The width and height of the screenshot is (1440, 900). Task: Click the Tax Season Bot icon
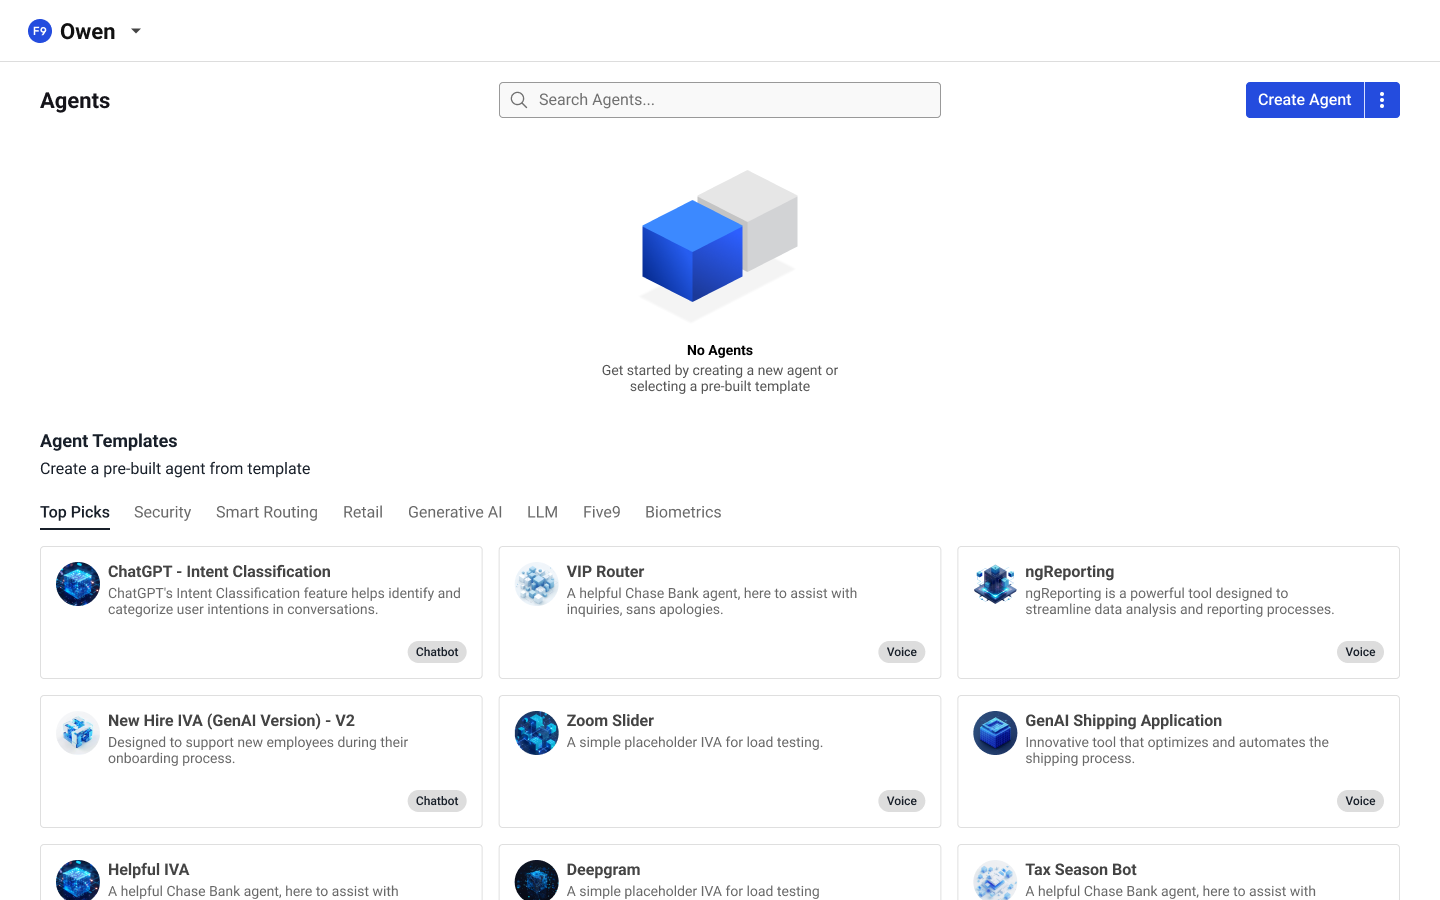click(995, 880)
